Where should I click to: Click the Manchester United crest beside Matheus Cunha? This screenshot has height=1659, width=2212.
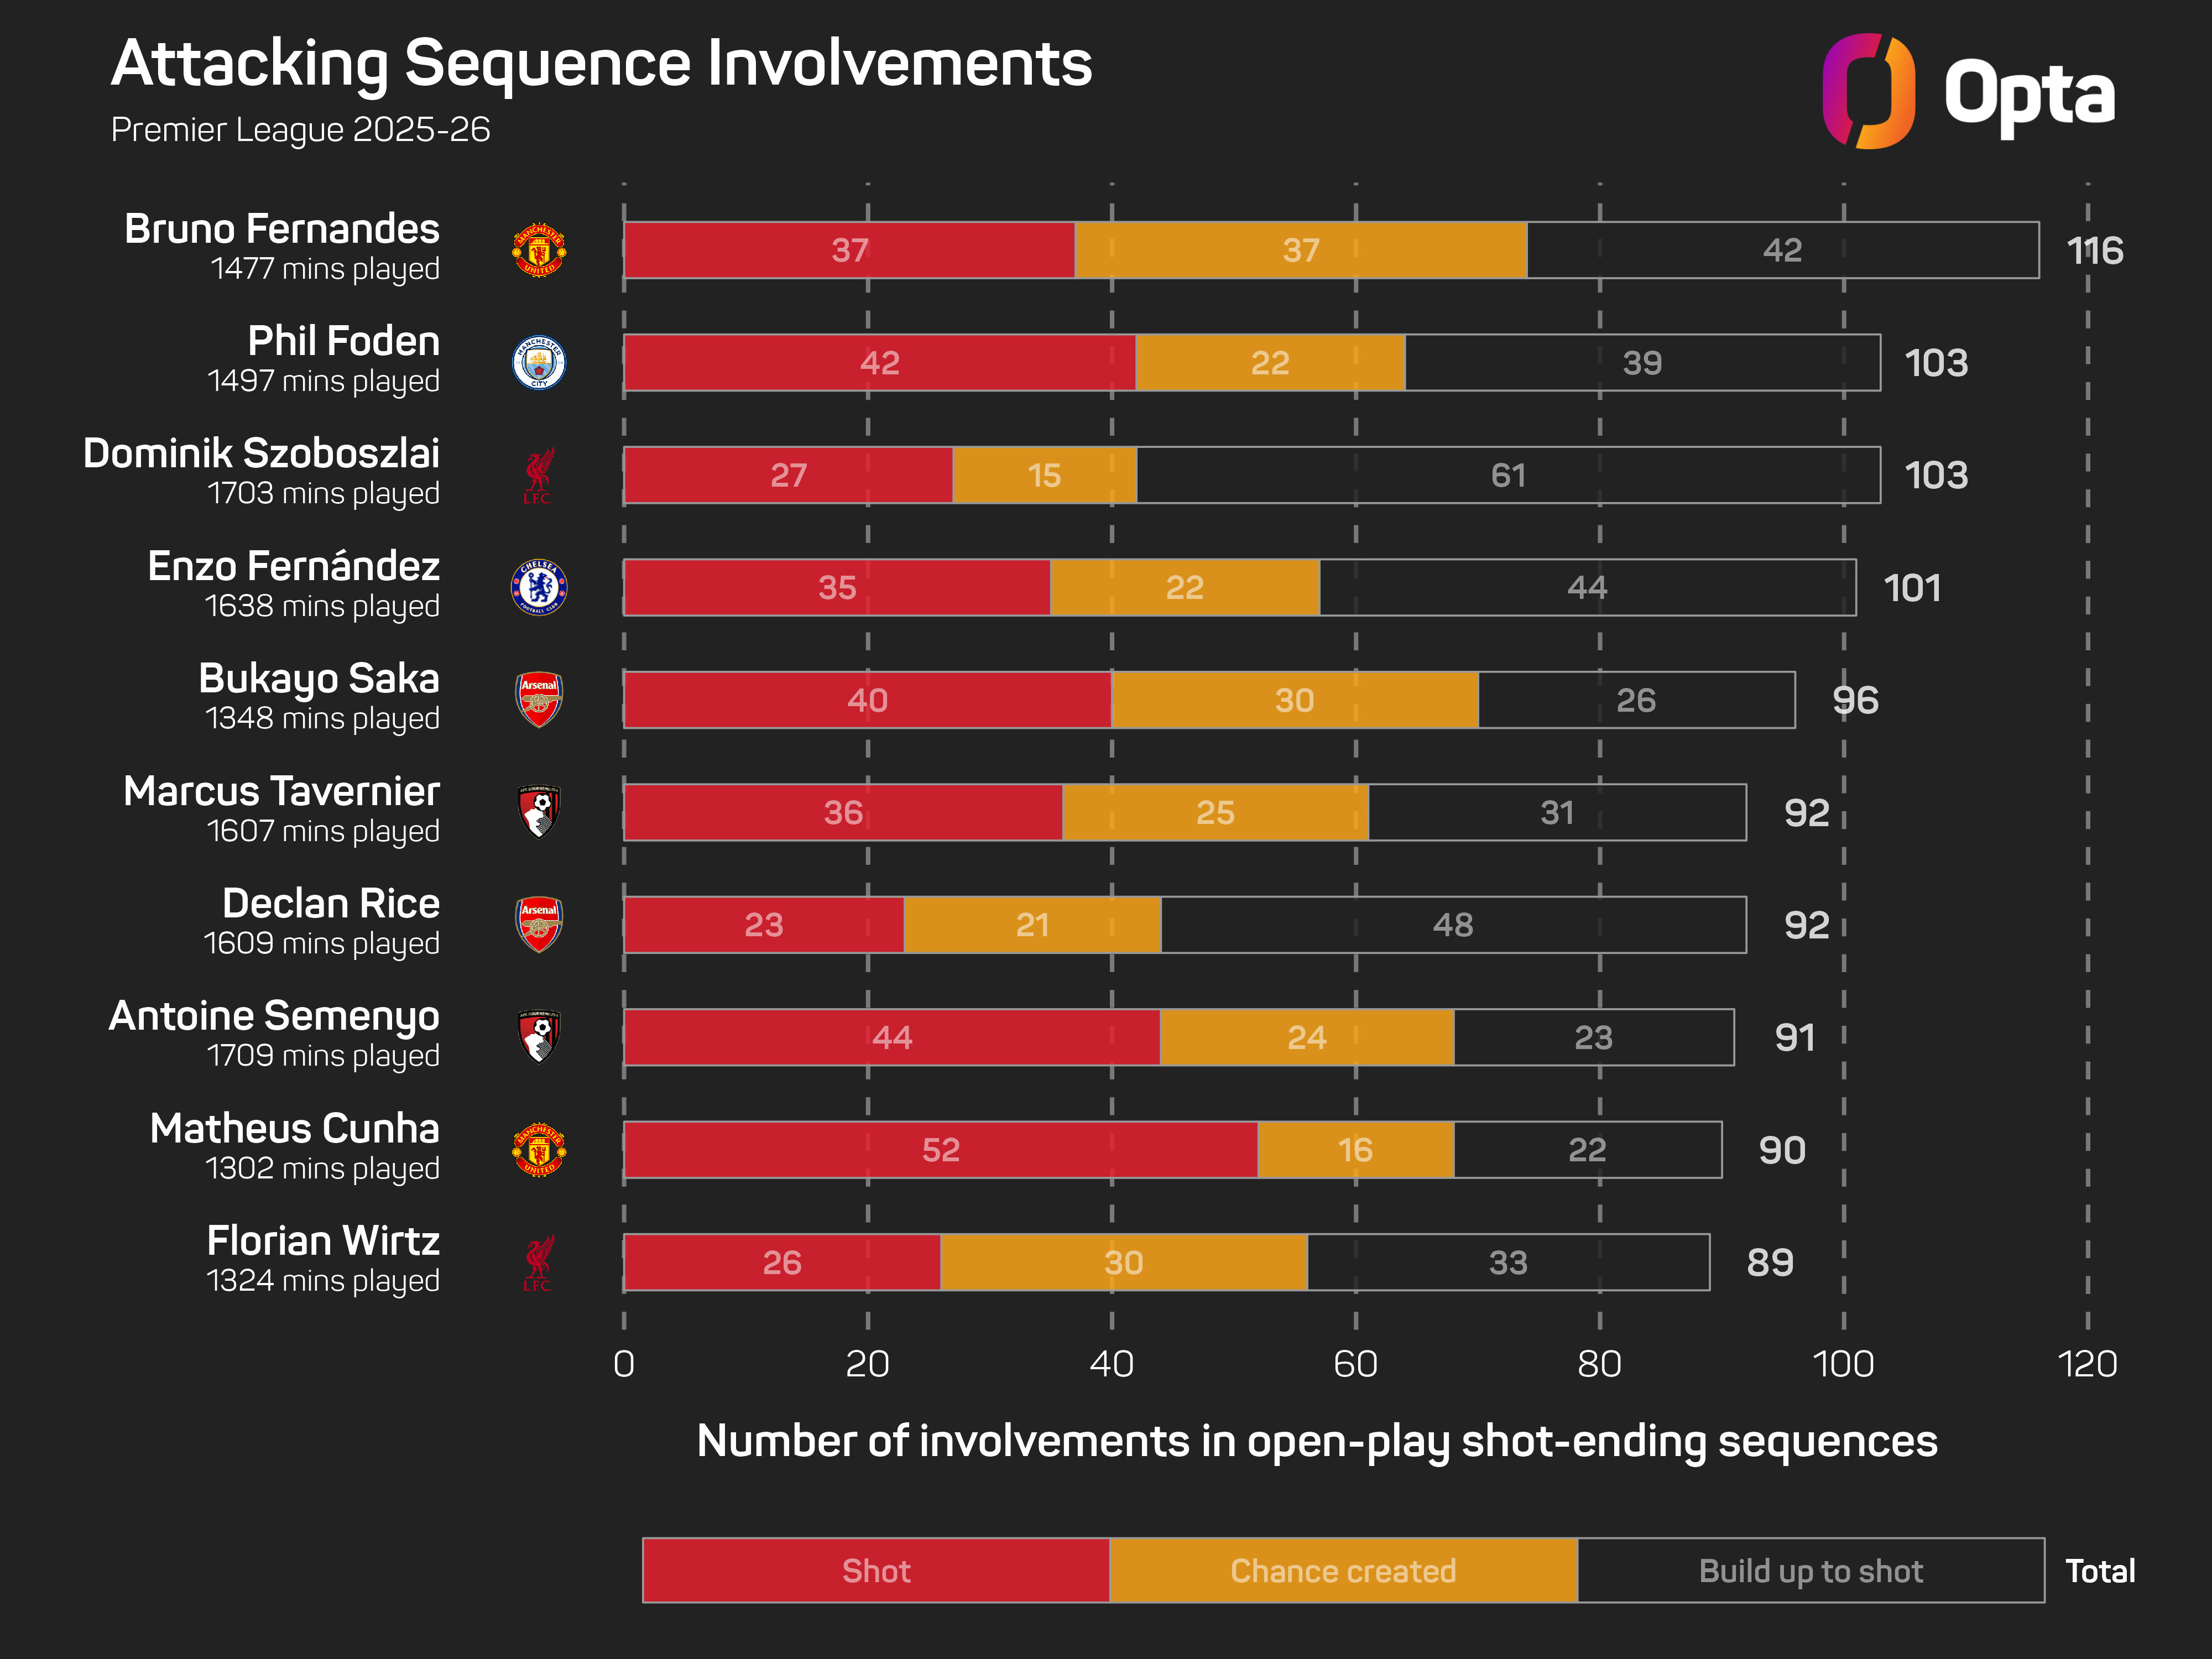tap(539, 1149)
